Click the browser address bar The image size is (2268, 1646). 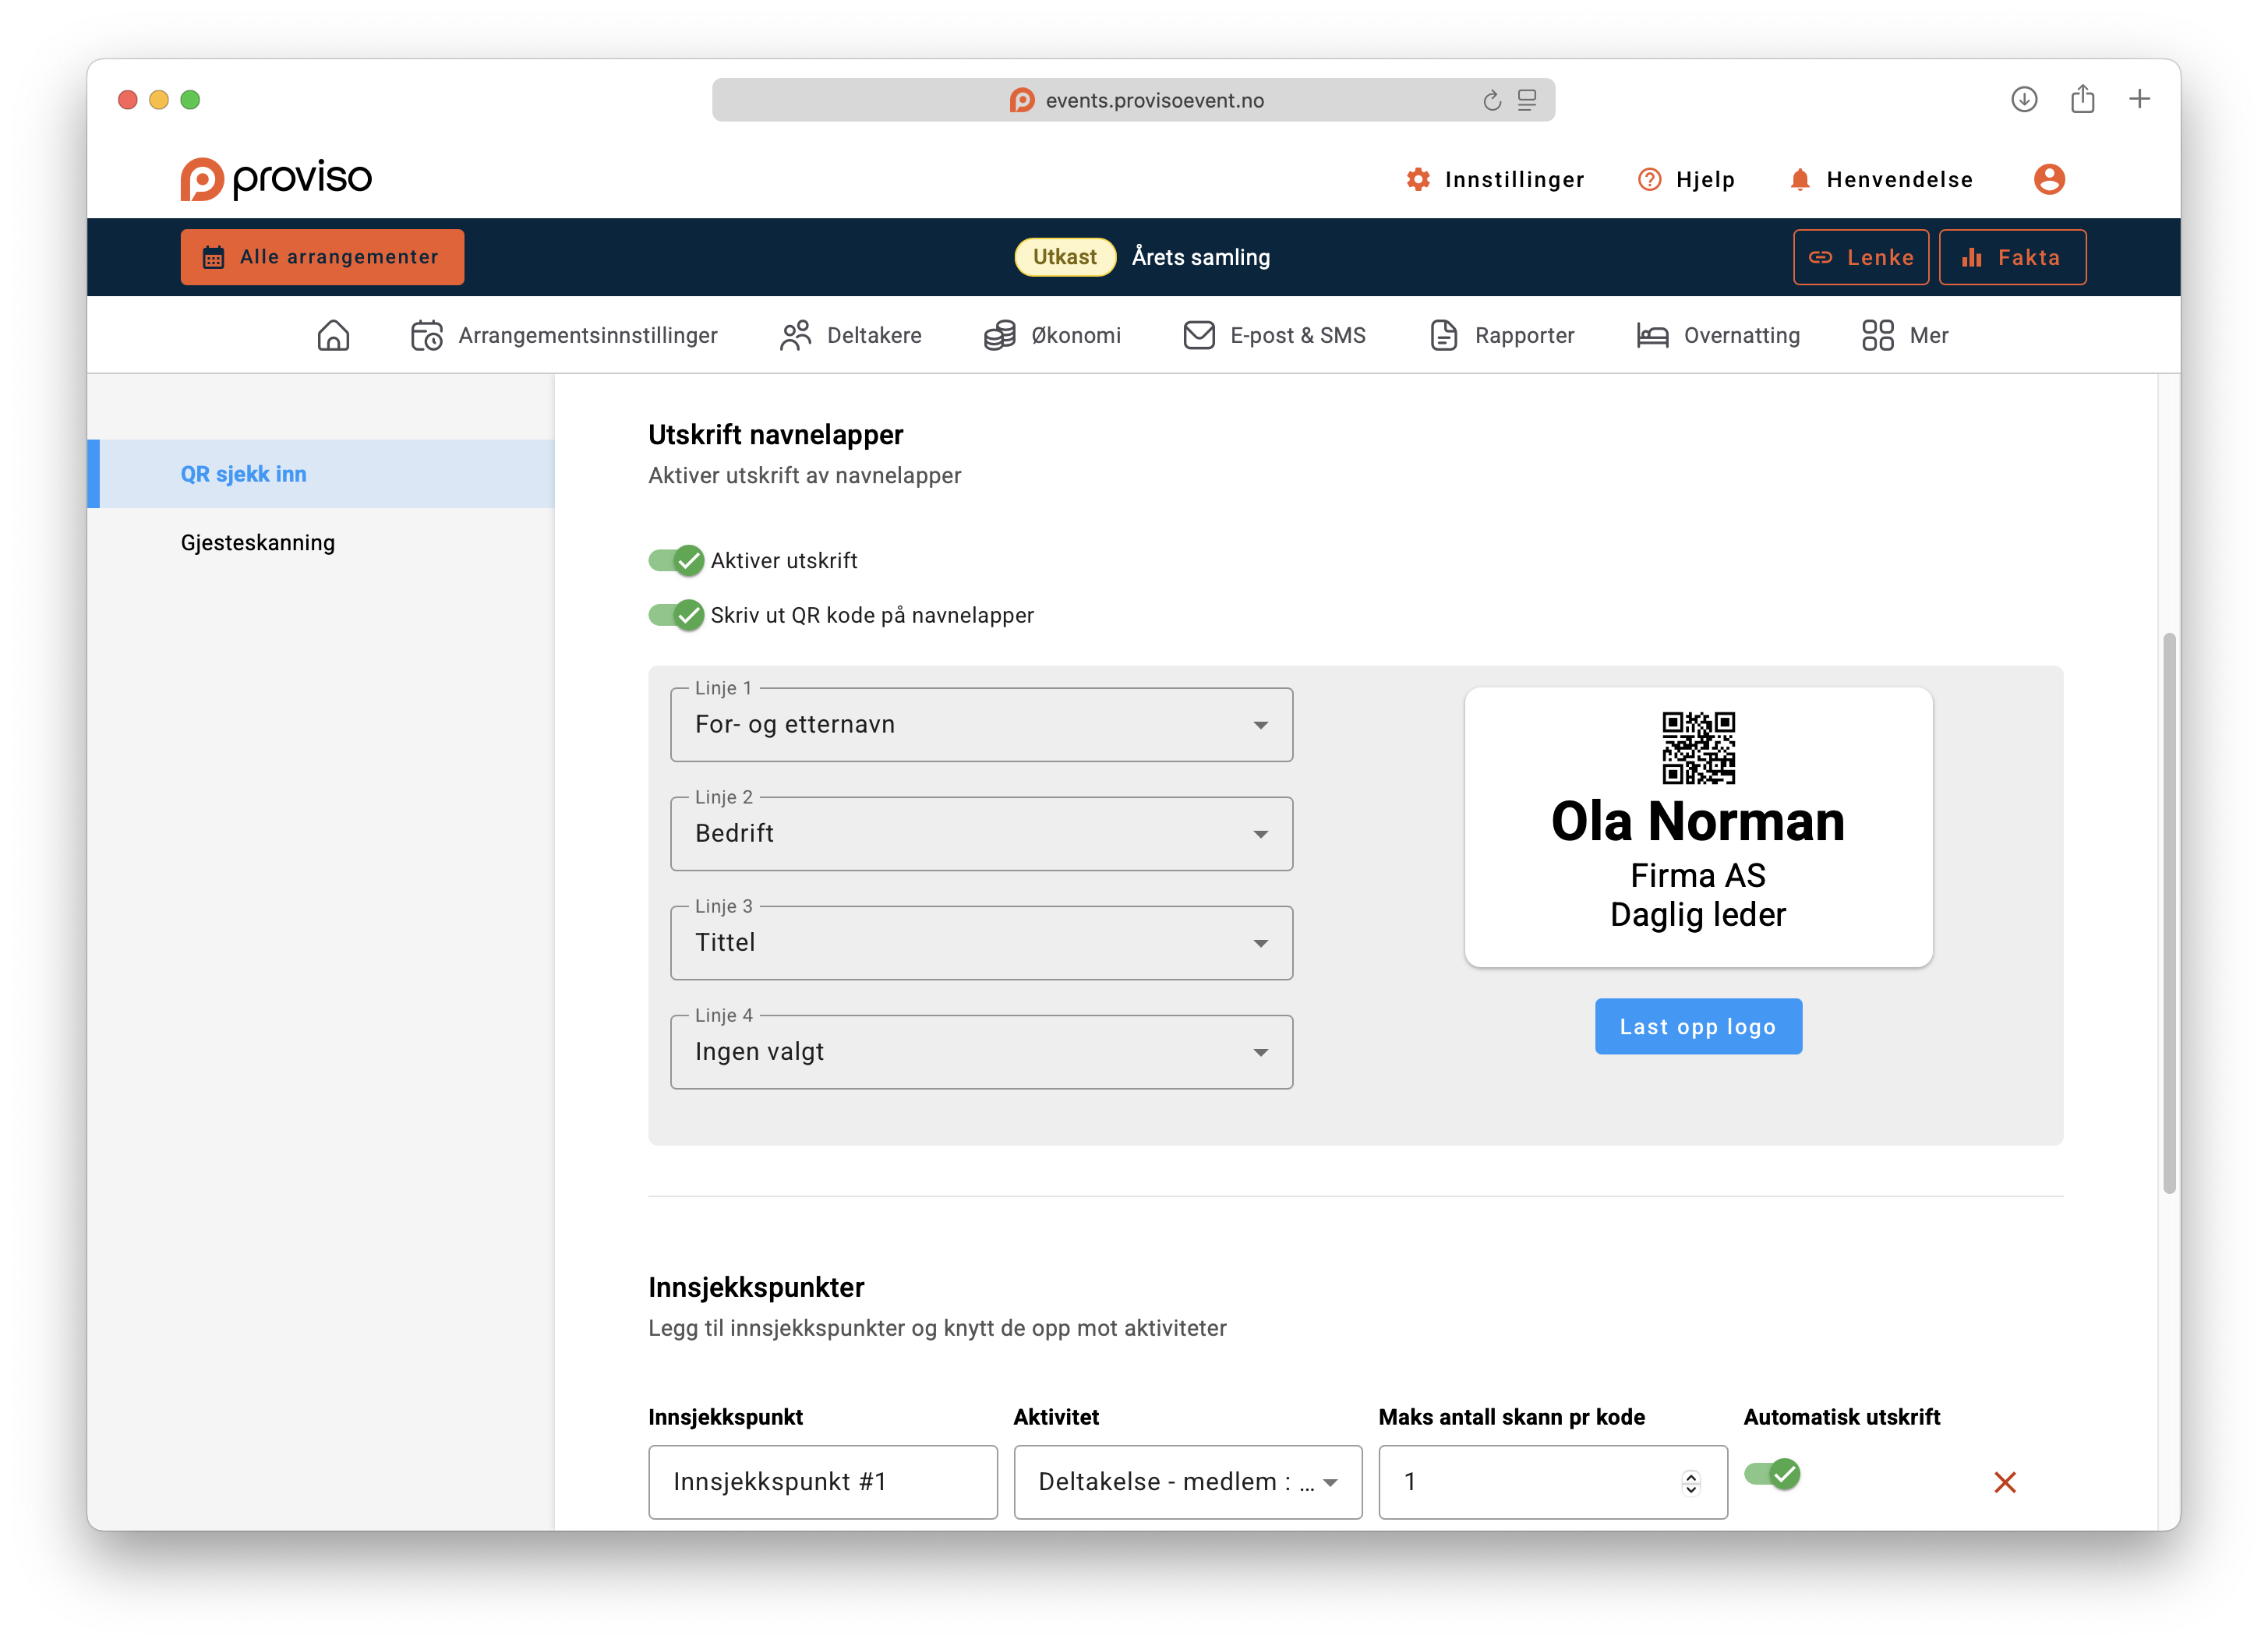point(1133,100)
